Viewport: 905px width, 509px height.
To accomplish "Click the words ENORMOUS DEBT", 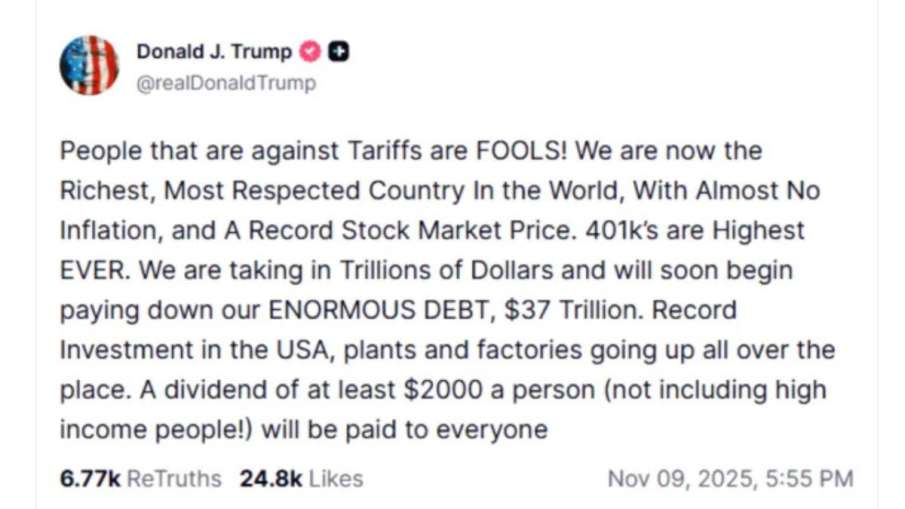I will tap(380, 310).
